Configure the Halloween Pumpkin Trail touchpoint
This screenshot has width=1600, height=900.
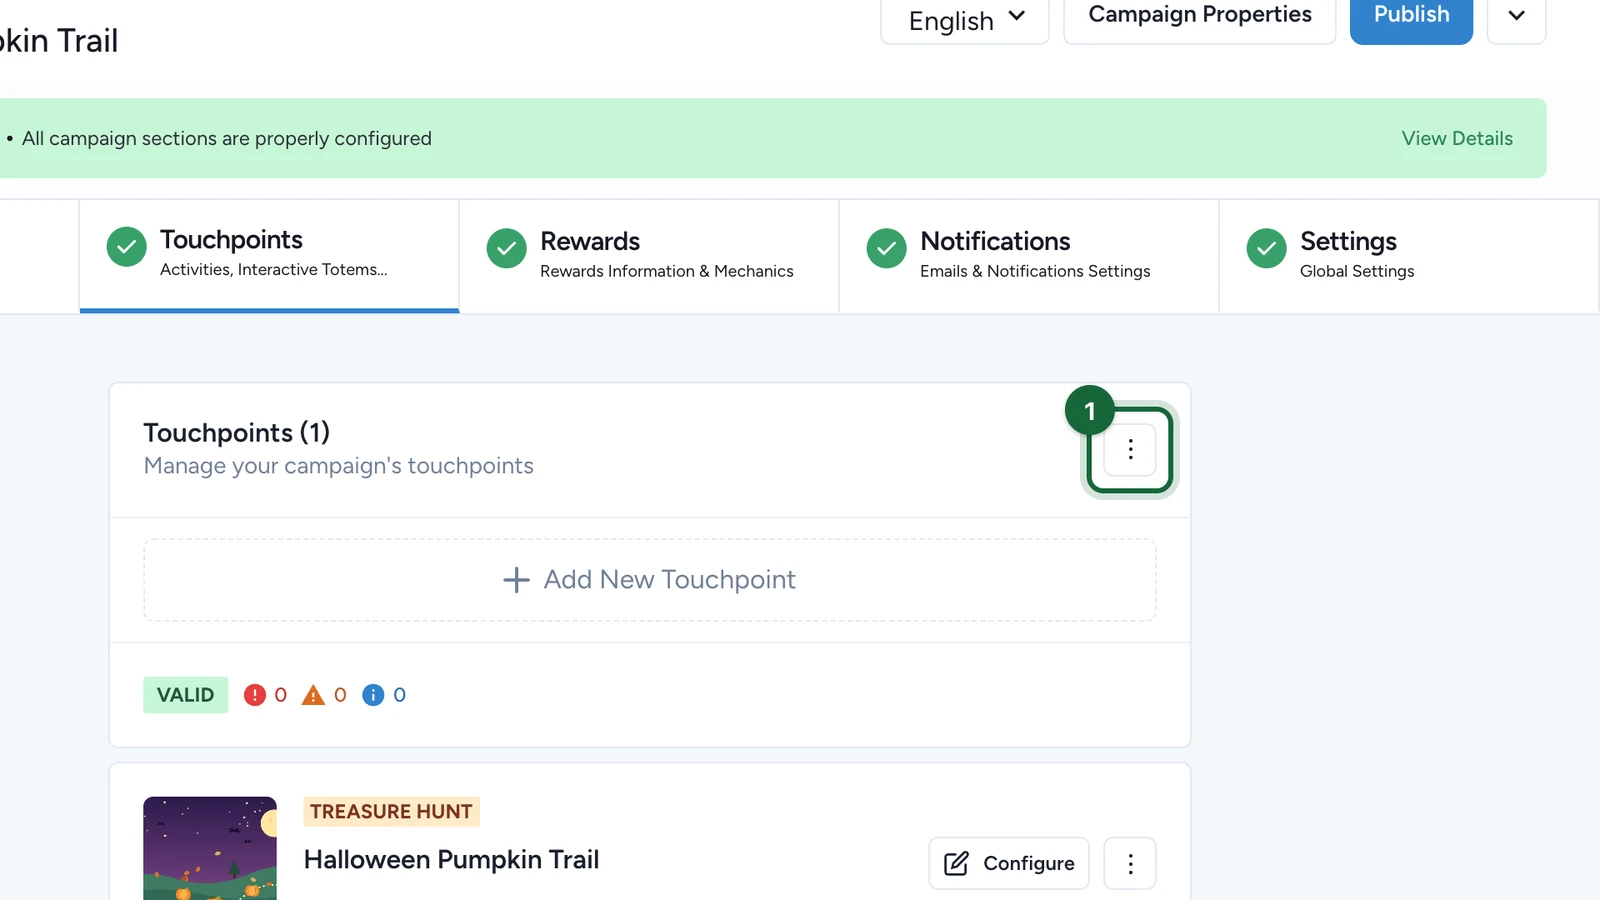[1009, 863]
